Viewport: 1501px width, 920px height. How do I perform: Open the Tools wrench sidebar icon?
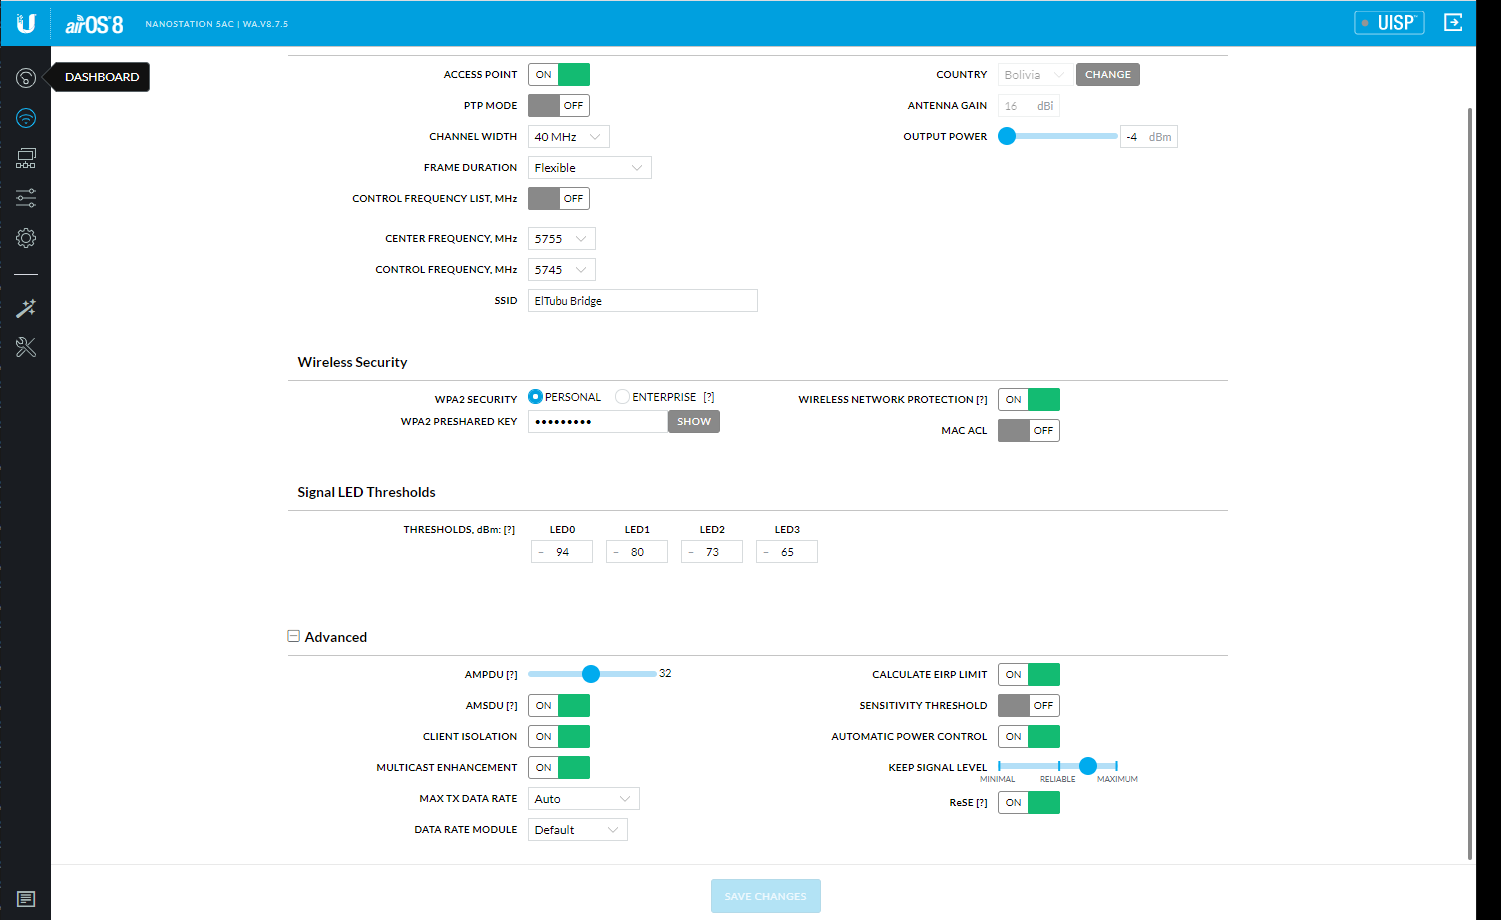tap(26, 347)
